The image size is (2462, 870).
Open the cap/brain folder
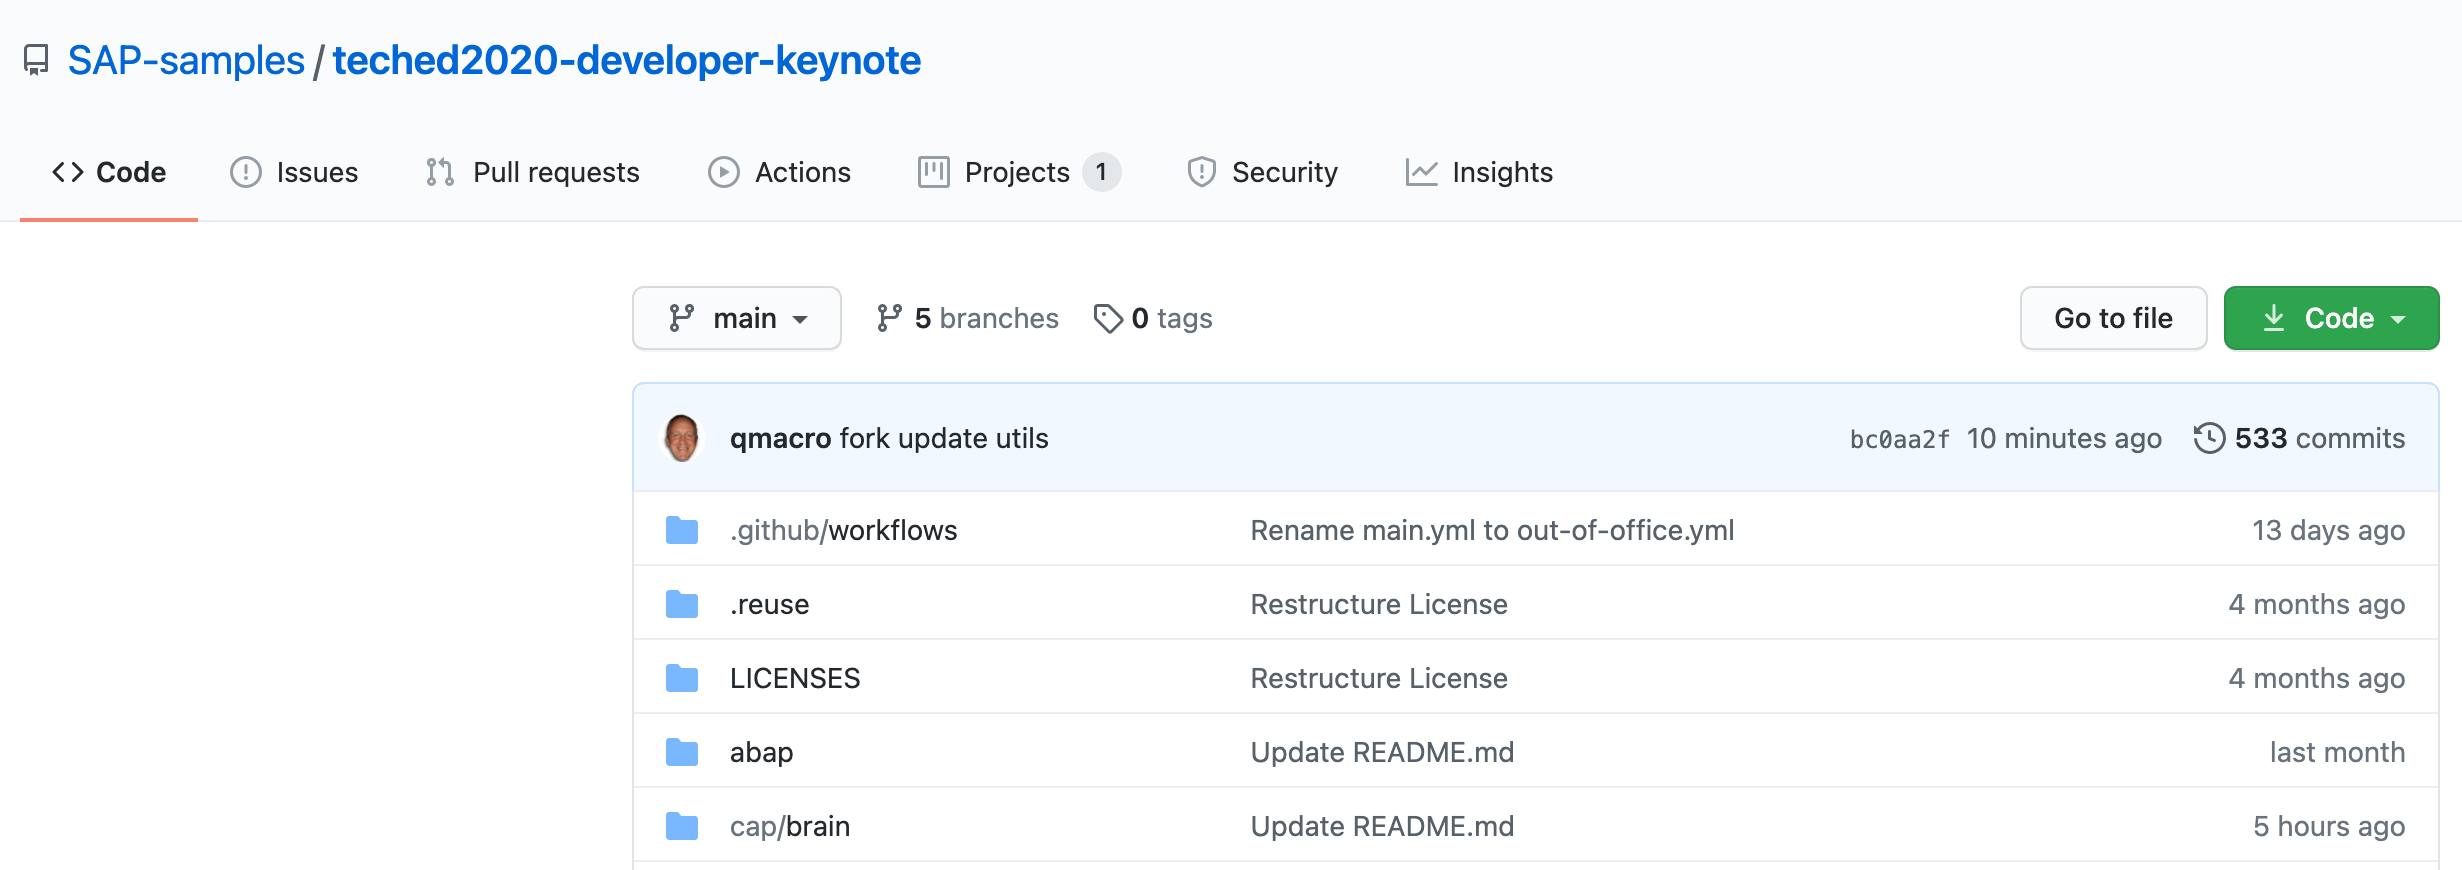(790, 826)
